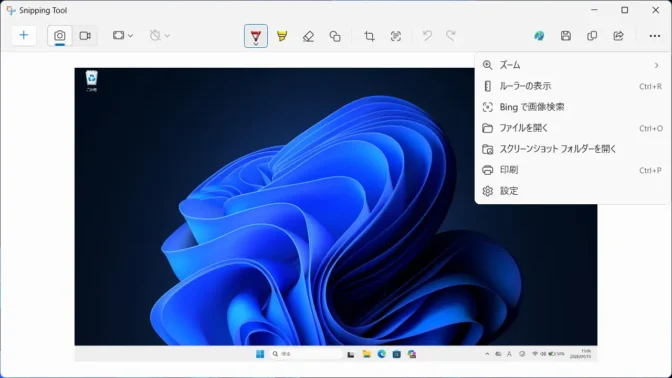Viewport: 672px width, 378px height.
Task: Select the ballpoint pen tool
Action: click(x=256, y=36)
